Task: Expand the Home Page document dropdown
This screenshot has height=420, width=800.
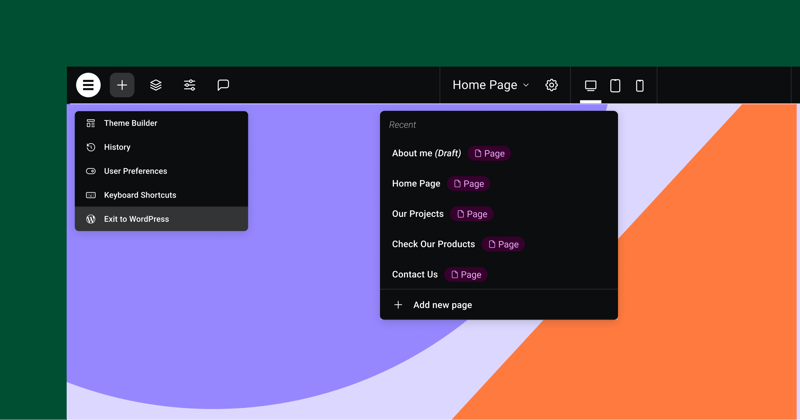Action: coord(490,85)
